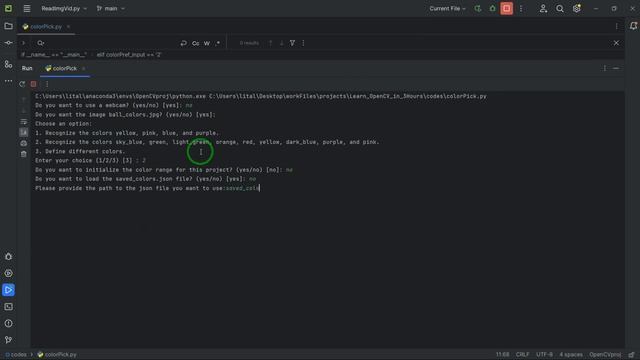Click the __name__ == '__main__' breadcrumb
The height and width of the screenshot is (360, 640).
pyautogui.click(x=54, y=55)
